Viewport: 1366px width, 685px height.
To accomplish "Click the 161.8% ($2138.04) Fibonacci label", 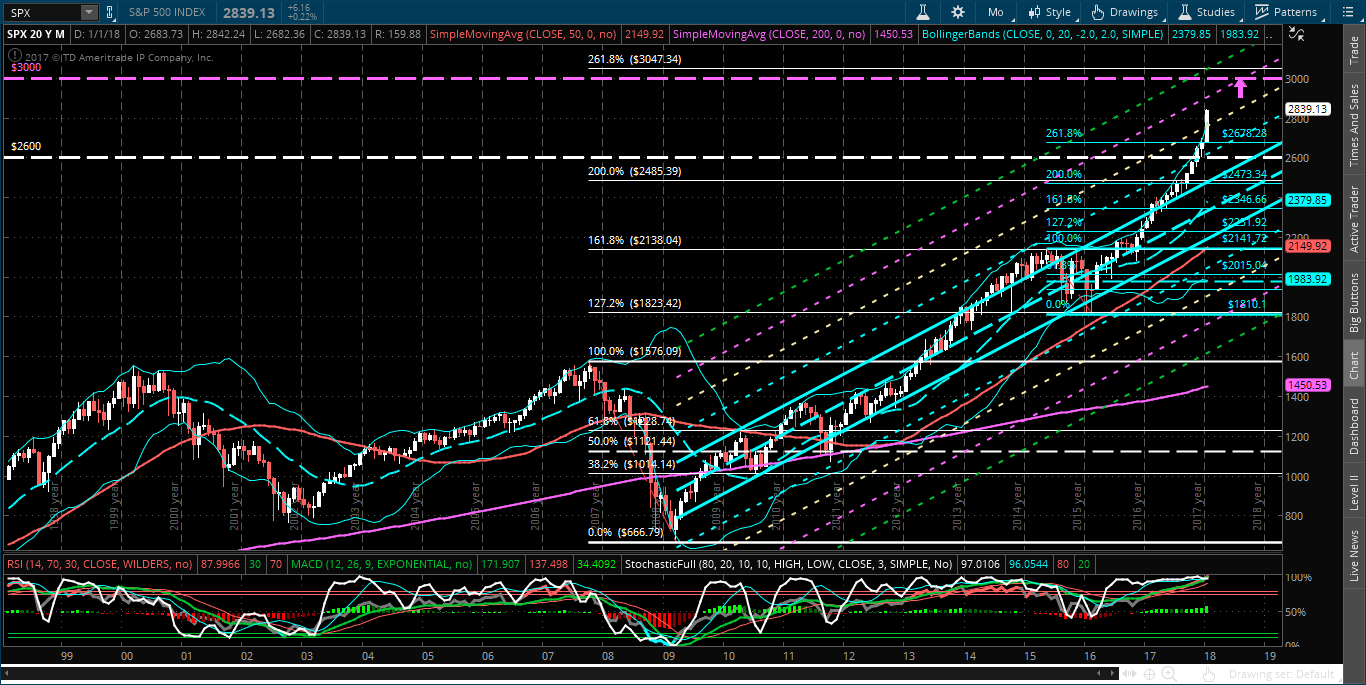I will [636, 240].
